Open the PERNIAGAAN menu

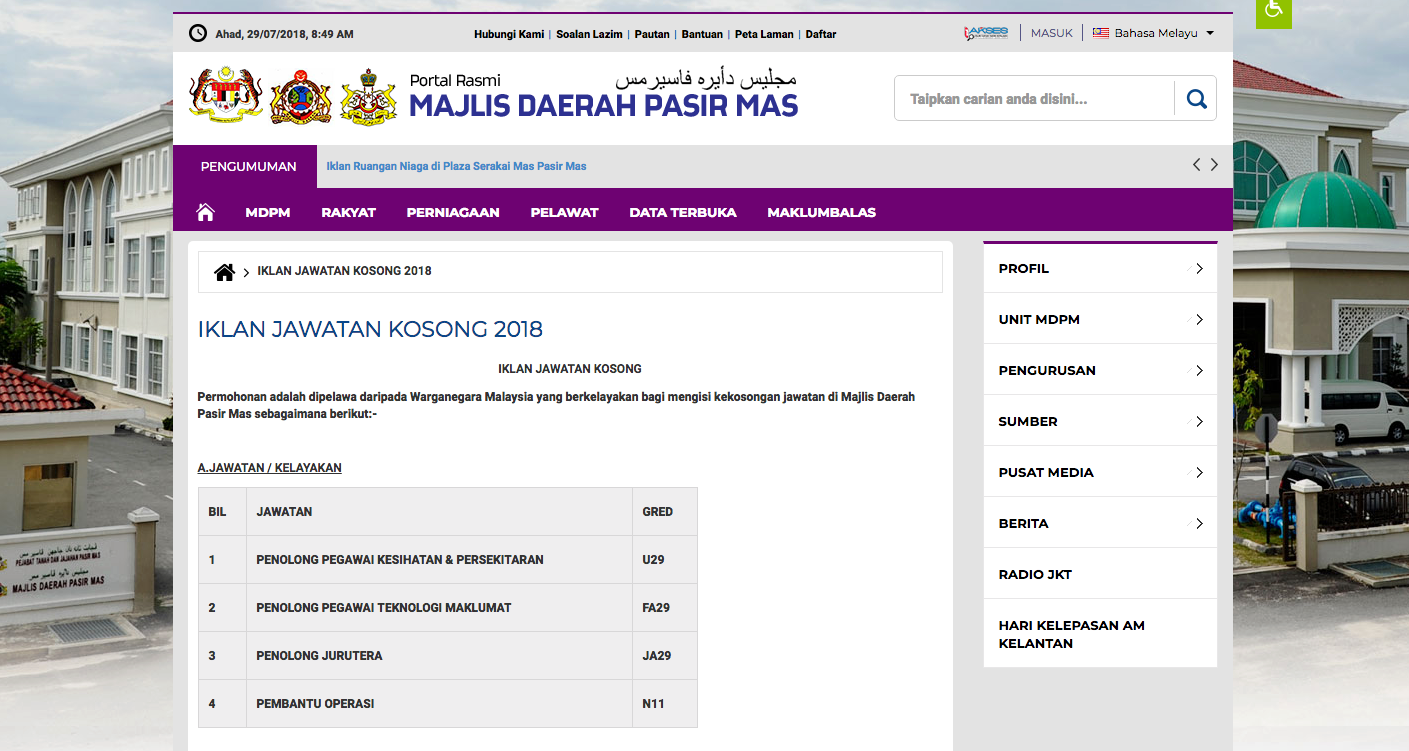(453, 212)
